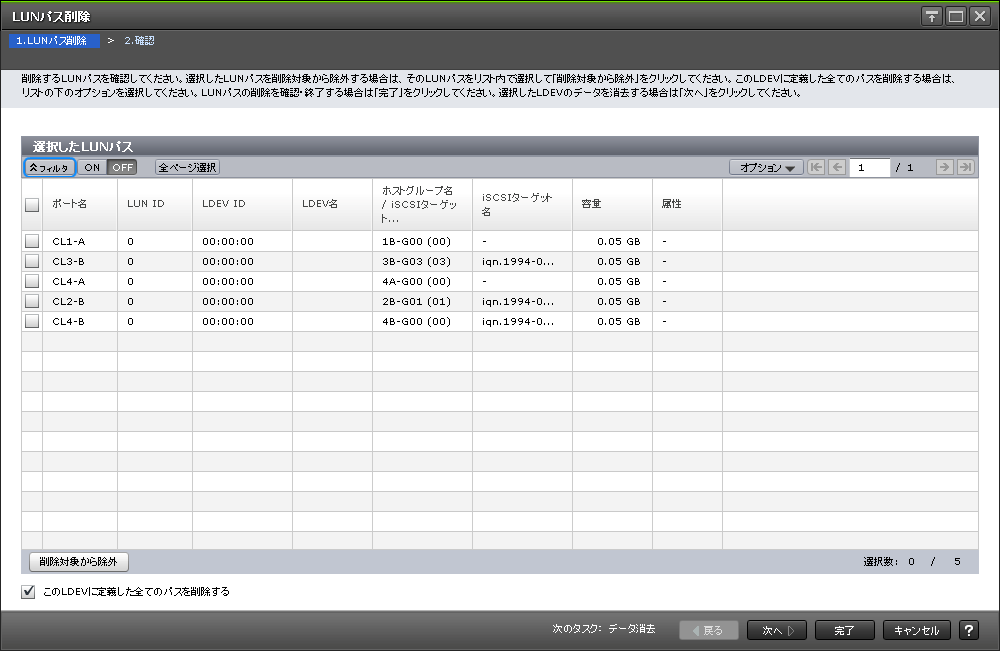The height and width of the screenshot is (651, 1000).
Task: Switch filter to ON
Action: (x=92, y=168)
